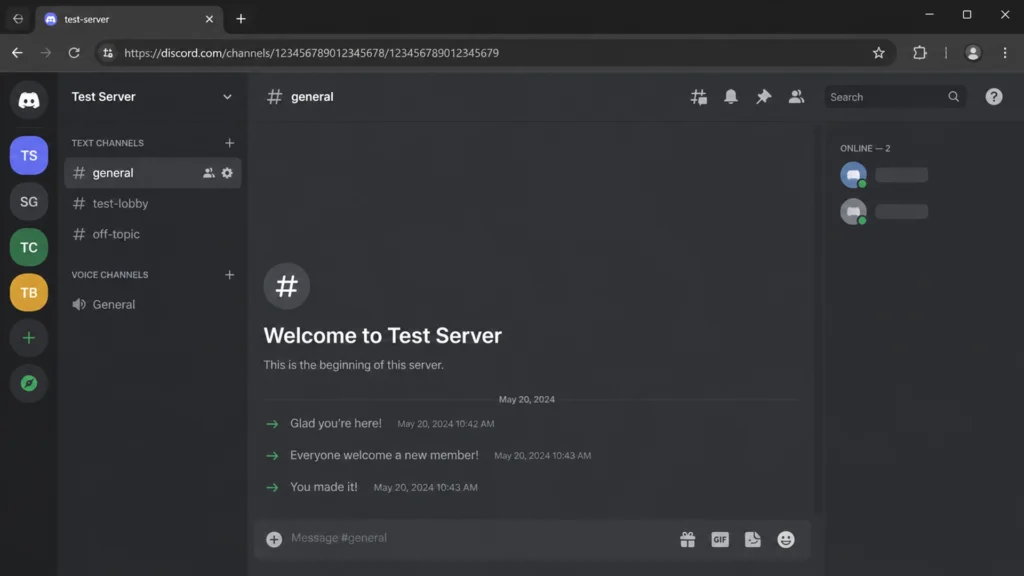This screenshot has width=1024, height=576.
Task: Open the emoji picker
Action: tap(786, 539)
